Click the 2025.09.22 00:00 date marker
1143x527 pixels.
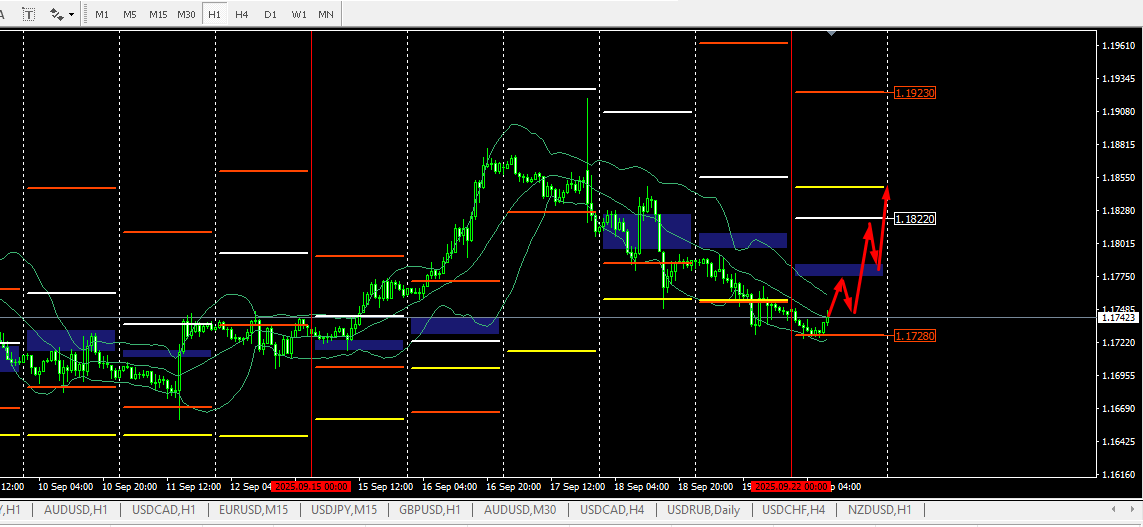click(792, 486)
